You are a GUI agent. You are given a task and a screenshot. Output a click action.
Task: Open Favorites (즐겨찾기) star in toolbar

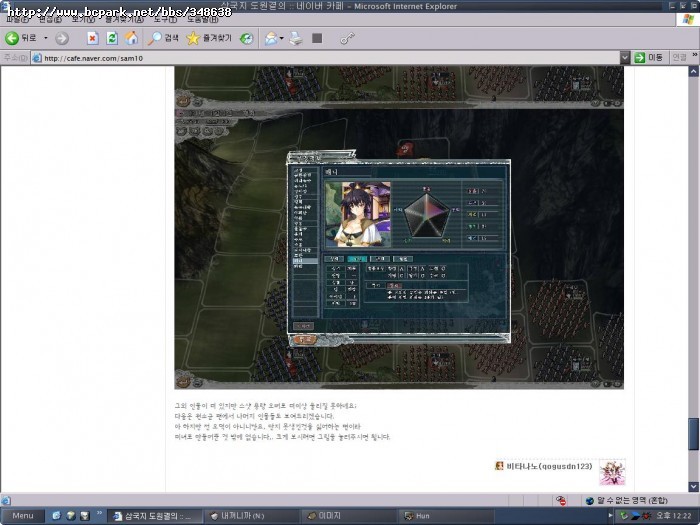209,38
